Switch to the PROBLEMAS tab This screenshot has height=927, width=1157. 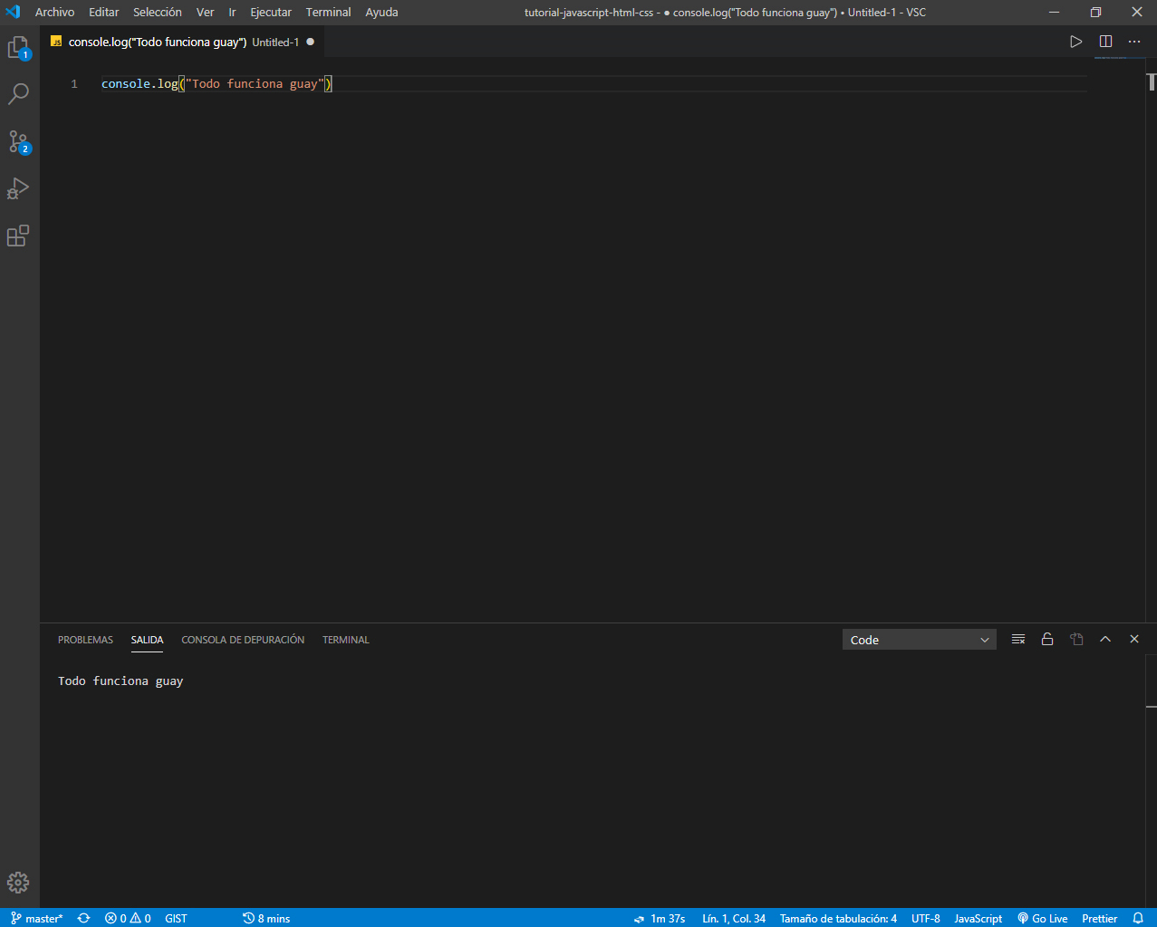[86, 640]
